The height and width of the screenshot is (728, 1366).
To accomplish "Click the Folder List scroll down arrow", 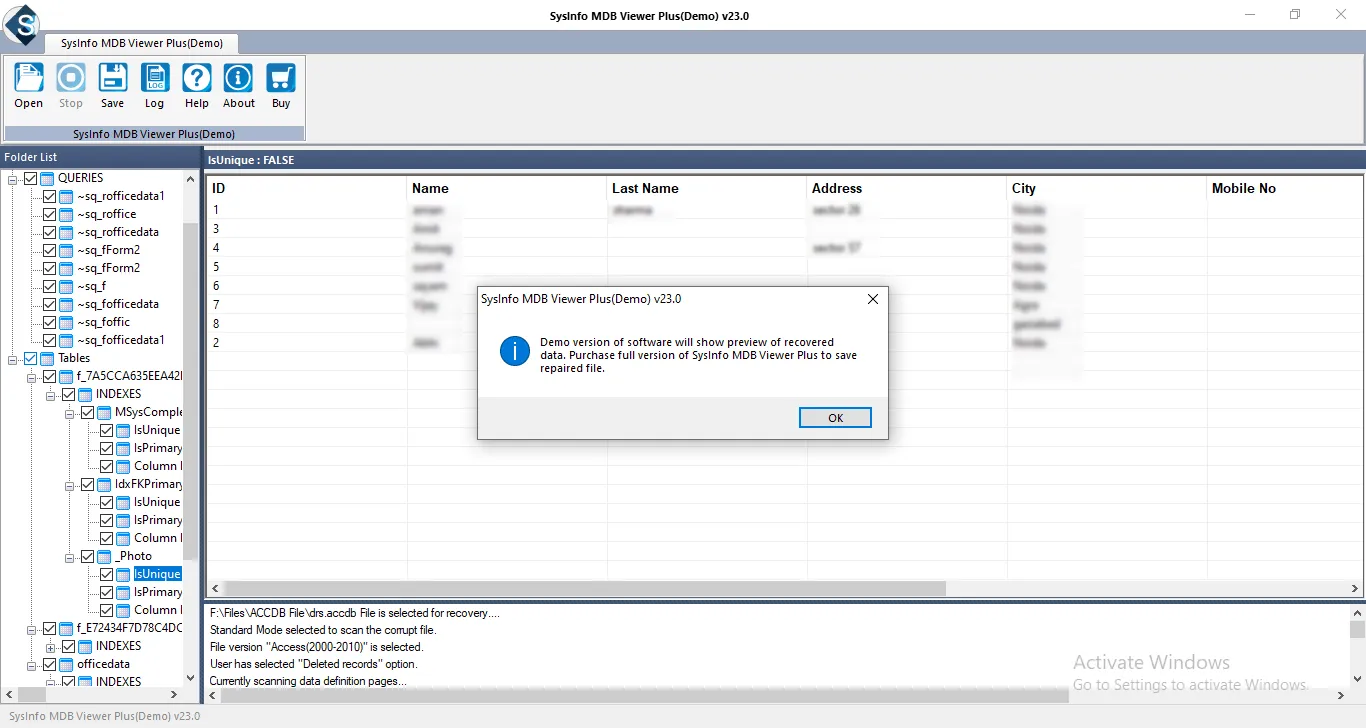I will point(190,677).
